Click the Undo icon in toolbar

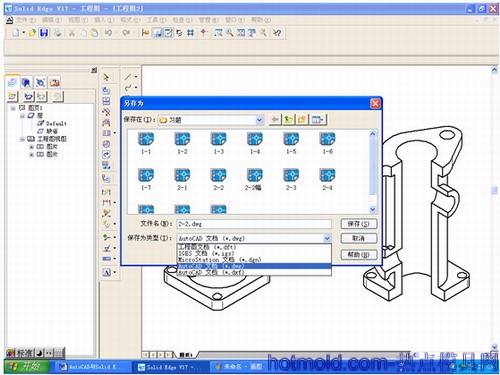pos(108,33)
